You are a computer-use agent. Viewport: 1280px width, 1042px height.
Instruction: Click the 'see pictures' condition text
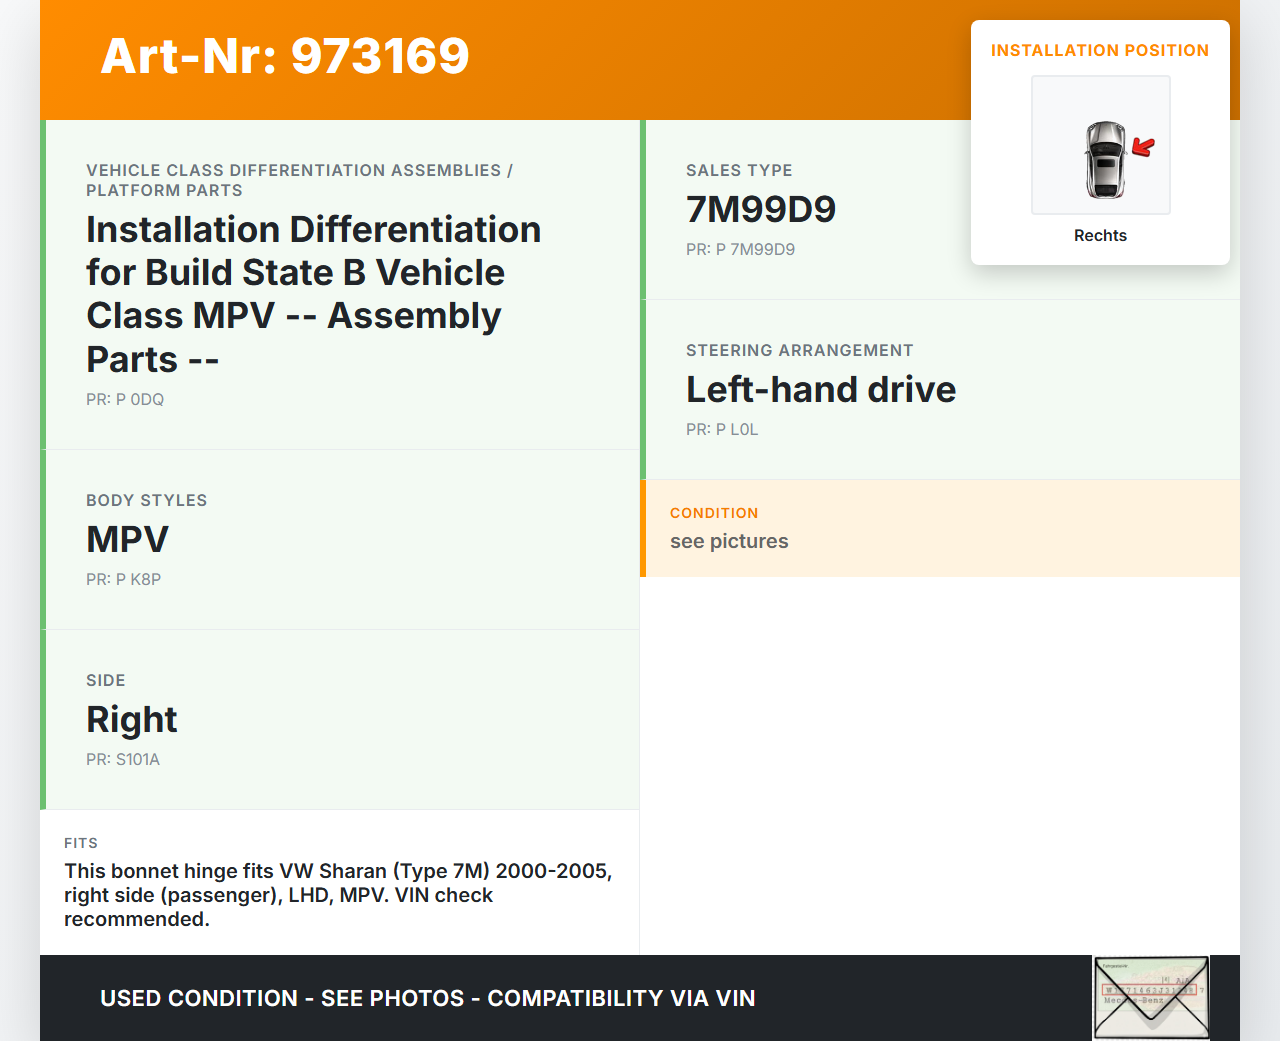click(x=729, y=541)
